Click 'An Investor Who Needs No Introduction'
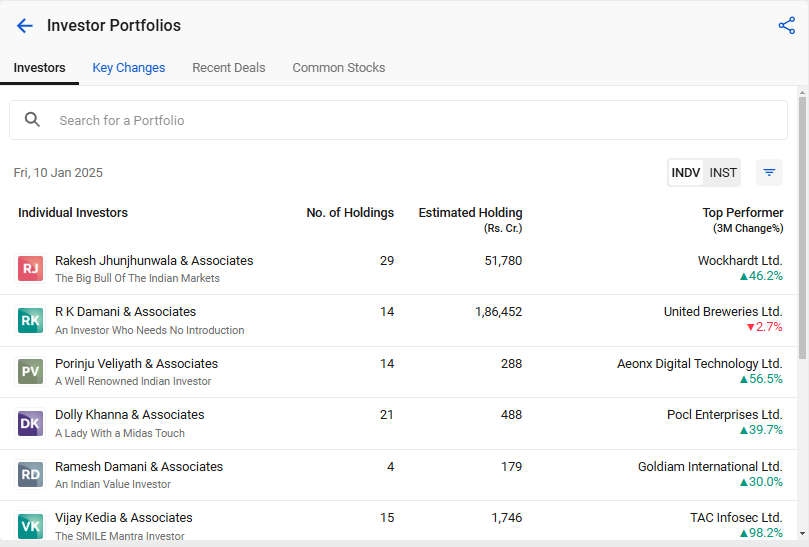 pos(150,330)
